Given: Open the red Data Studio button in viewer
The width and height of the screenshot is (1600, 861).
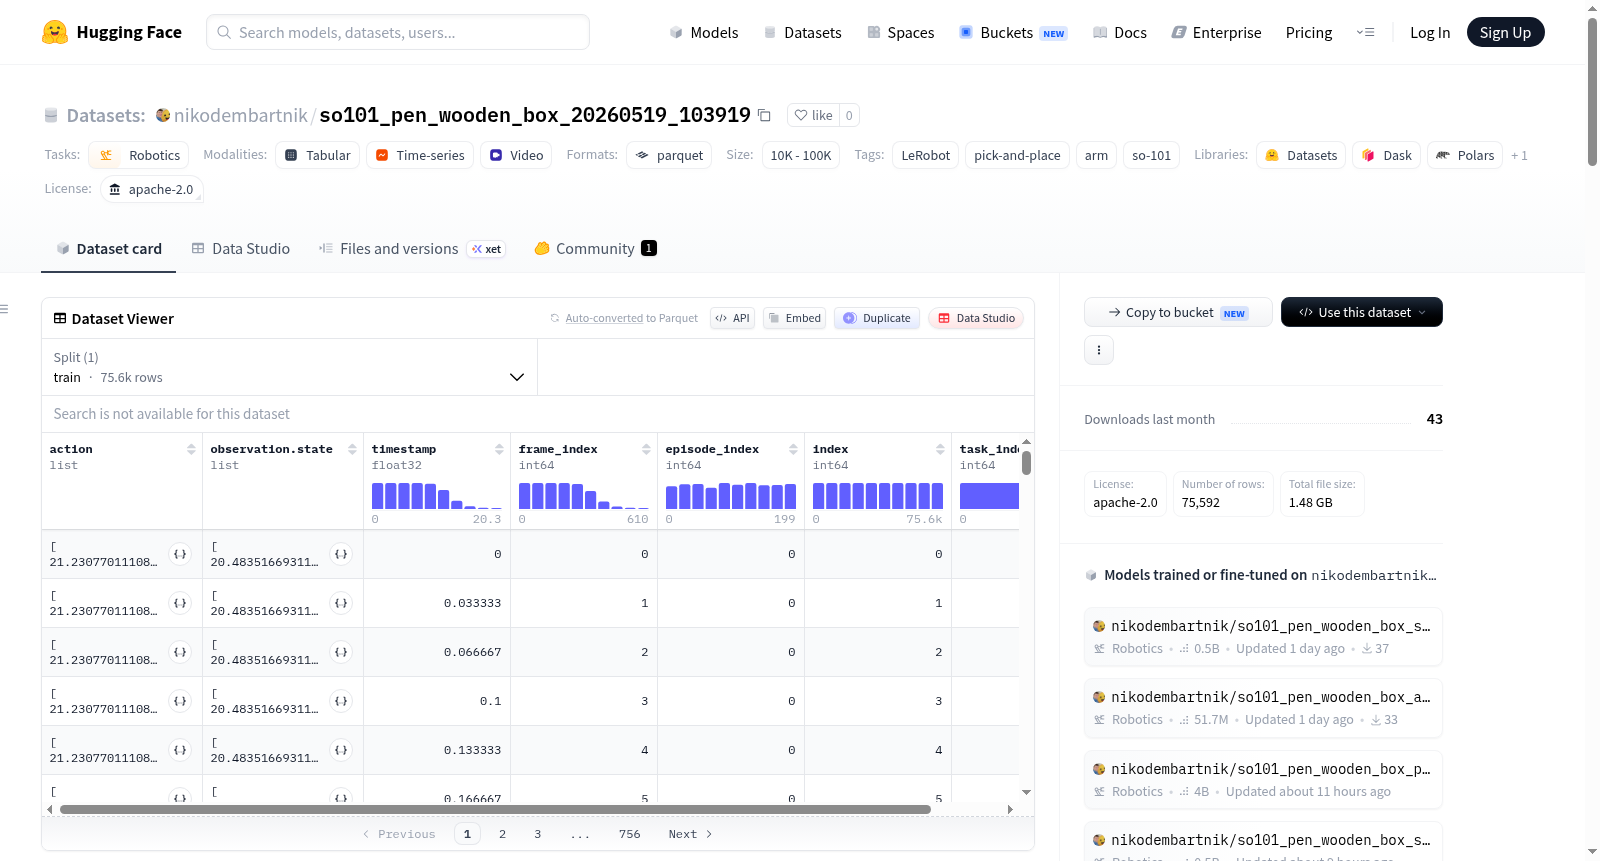Looking at the screenshot, I should pyautogui.click(x=976, y=318).
